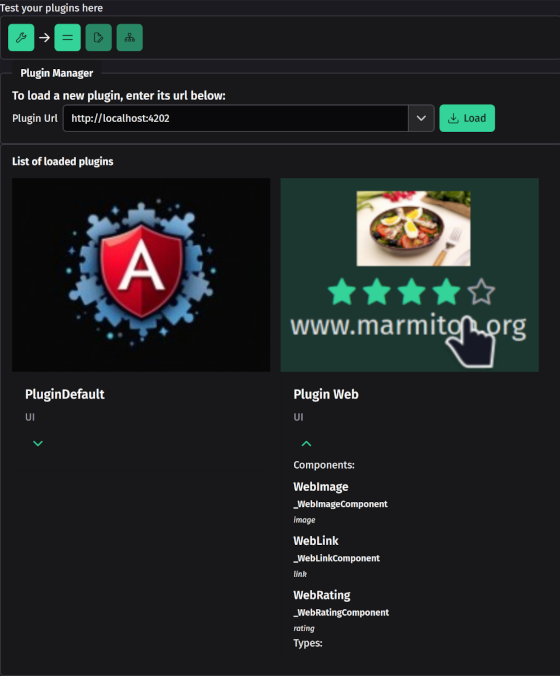Click the 'Components:' label
The height and width of the screenshot is (676, 560).
pos(324,465)
